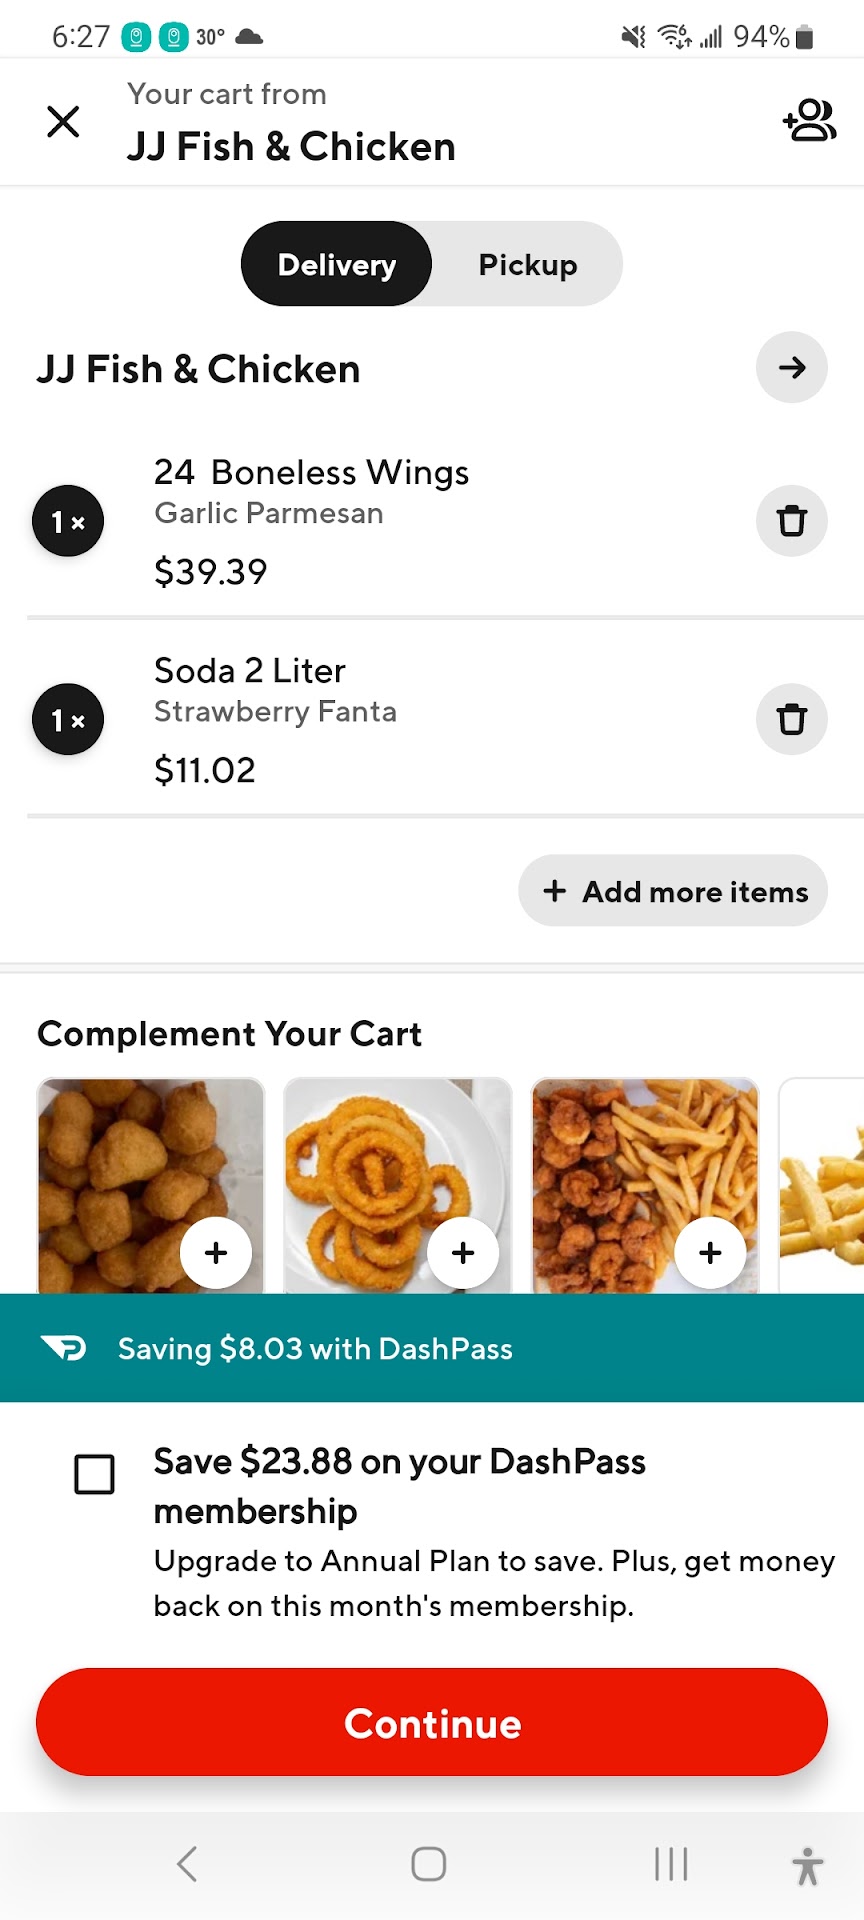Add shrimp and fries with plus icon
This screenshot has height=1920, width=864.
coord(710,1252)
